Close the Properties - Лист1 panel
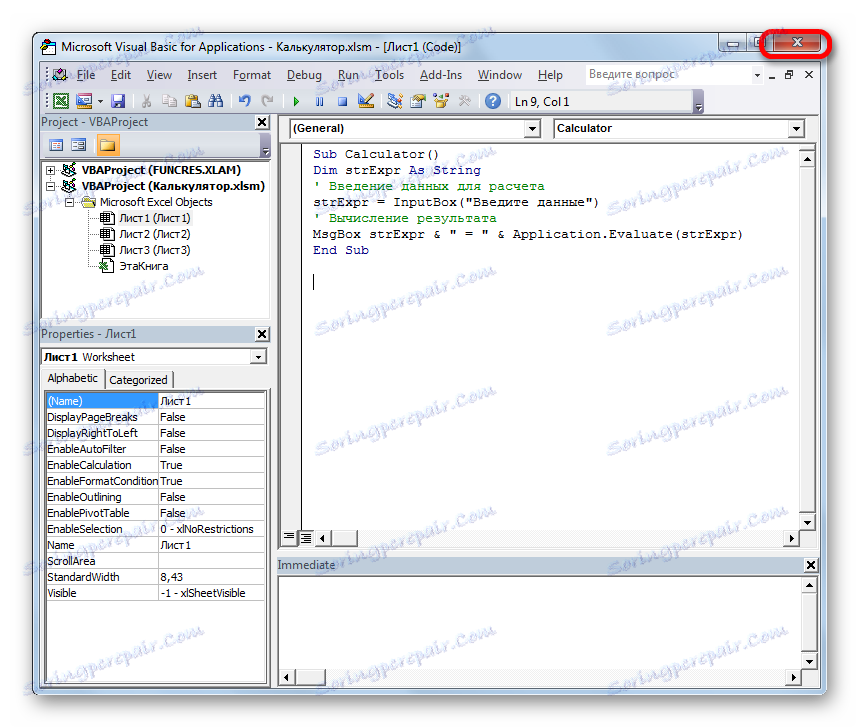860x728 pixels. (x=262, y=334)
